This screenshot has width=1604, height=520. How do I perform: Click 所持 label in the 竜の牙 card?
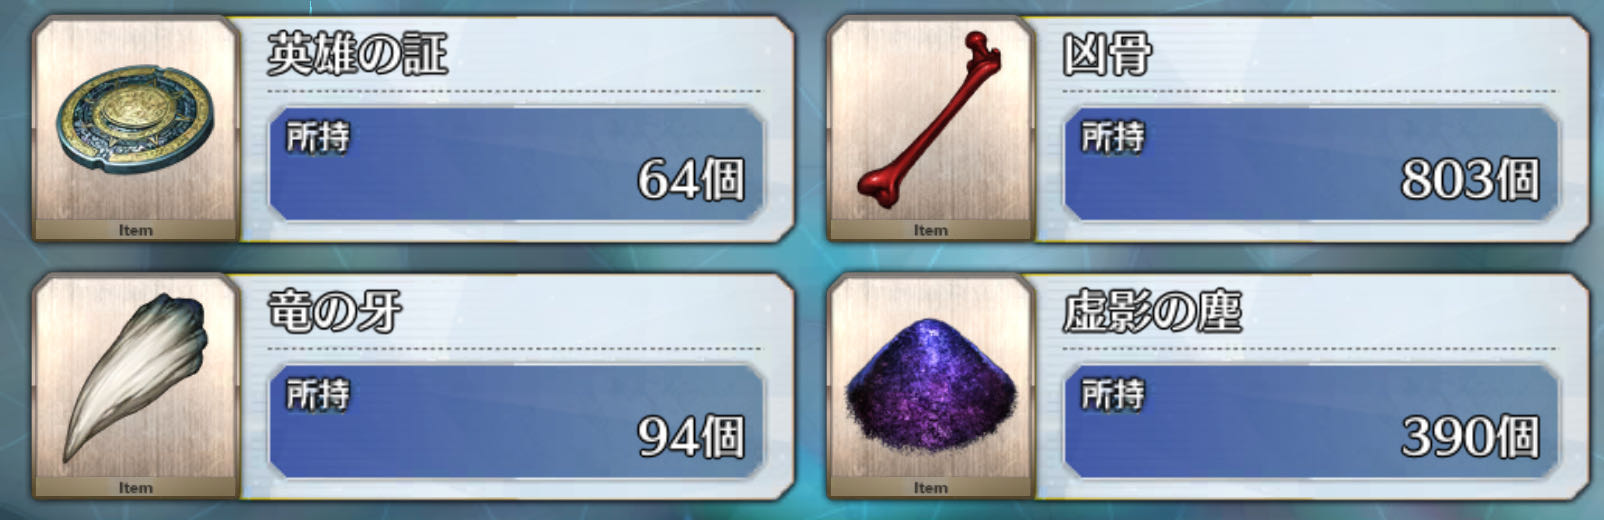[318, 395]
